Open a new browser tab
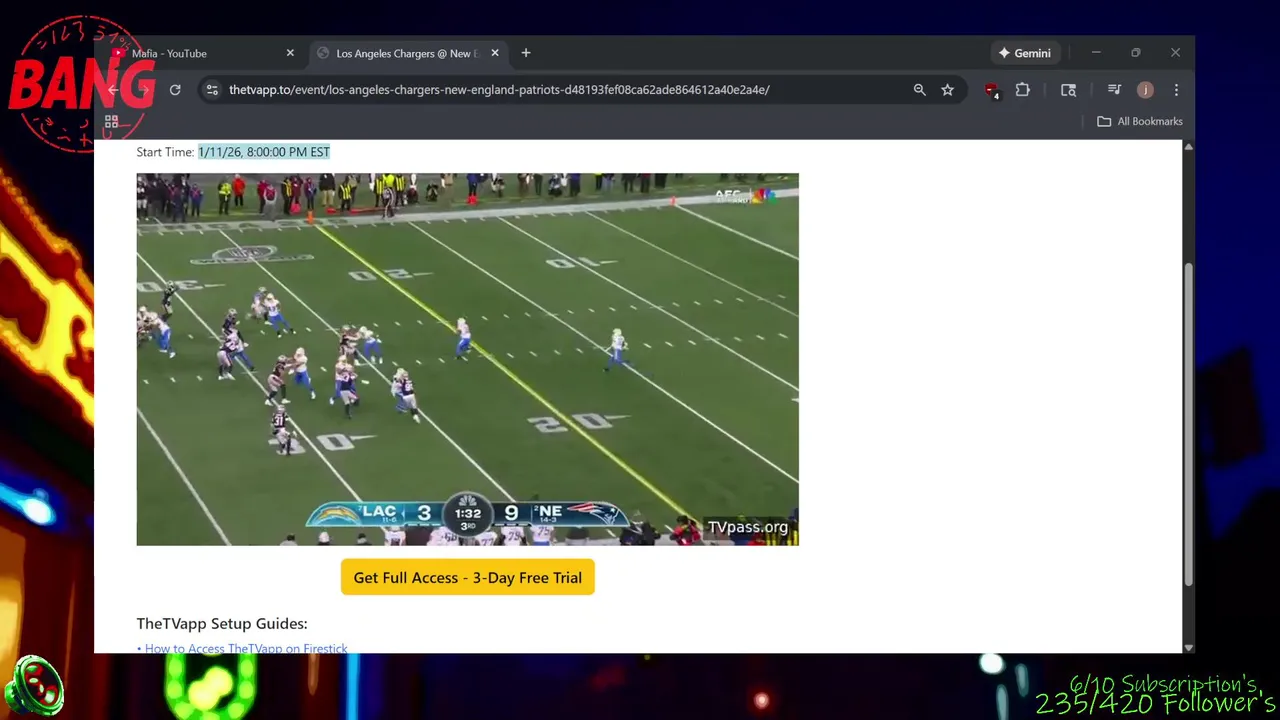Image resolution: width=1280 pixels, height=720 pixels. (x=526, y=53)
